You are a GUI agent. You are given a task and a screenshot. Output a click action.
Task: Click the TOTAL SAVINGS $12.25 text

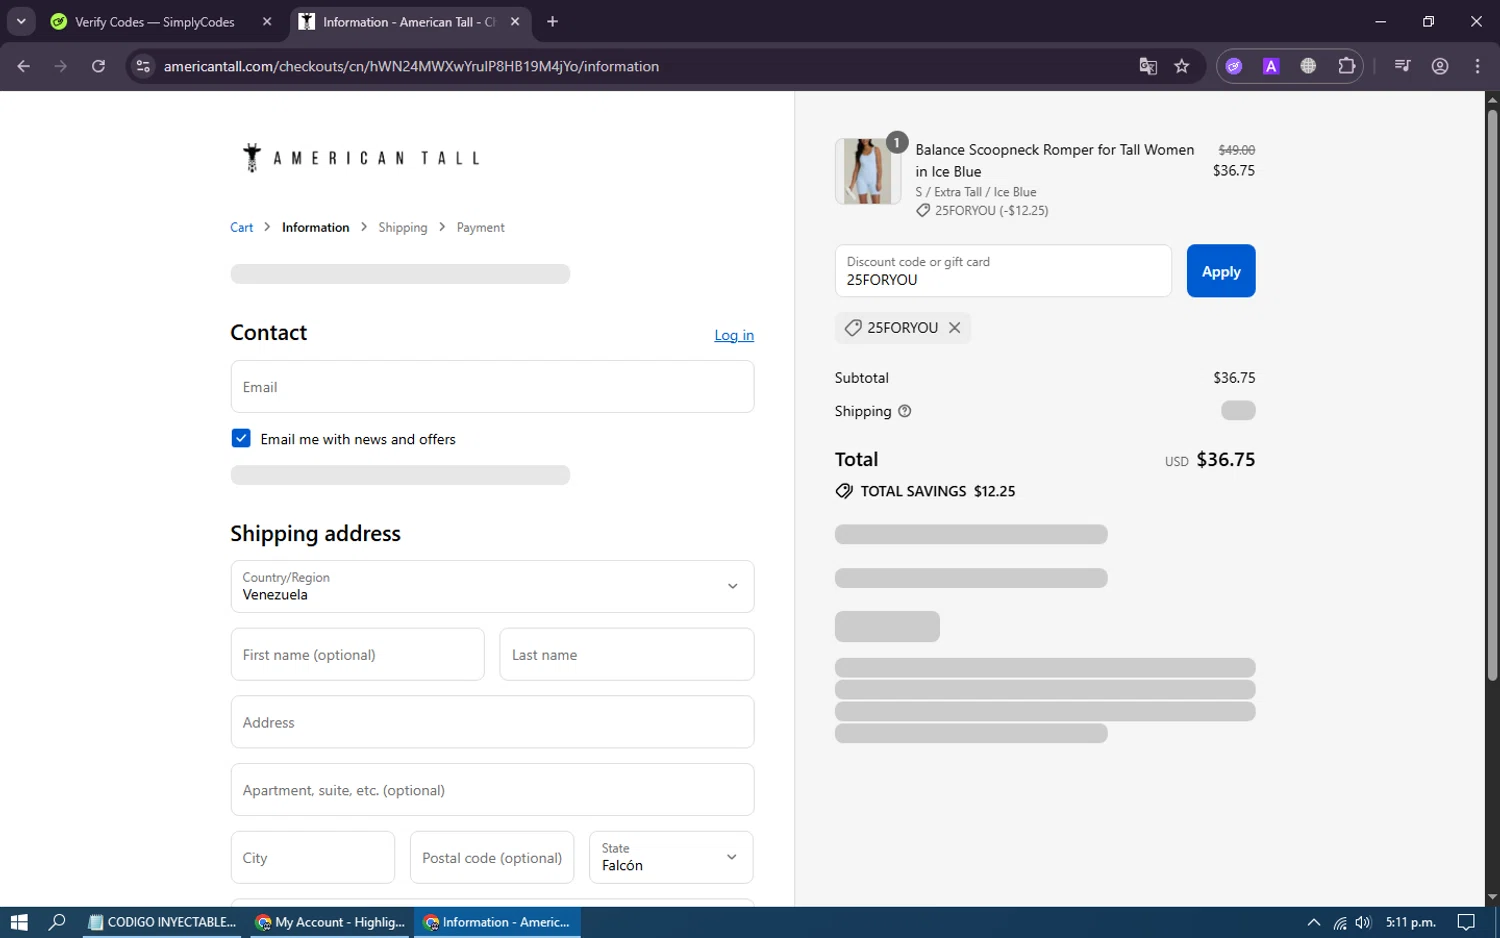pos(938,491)
